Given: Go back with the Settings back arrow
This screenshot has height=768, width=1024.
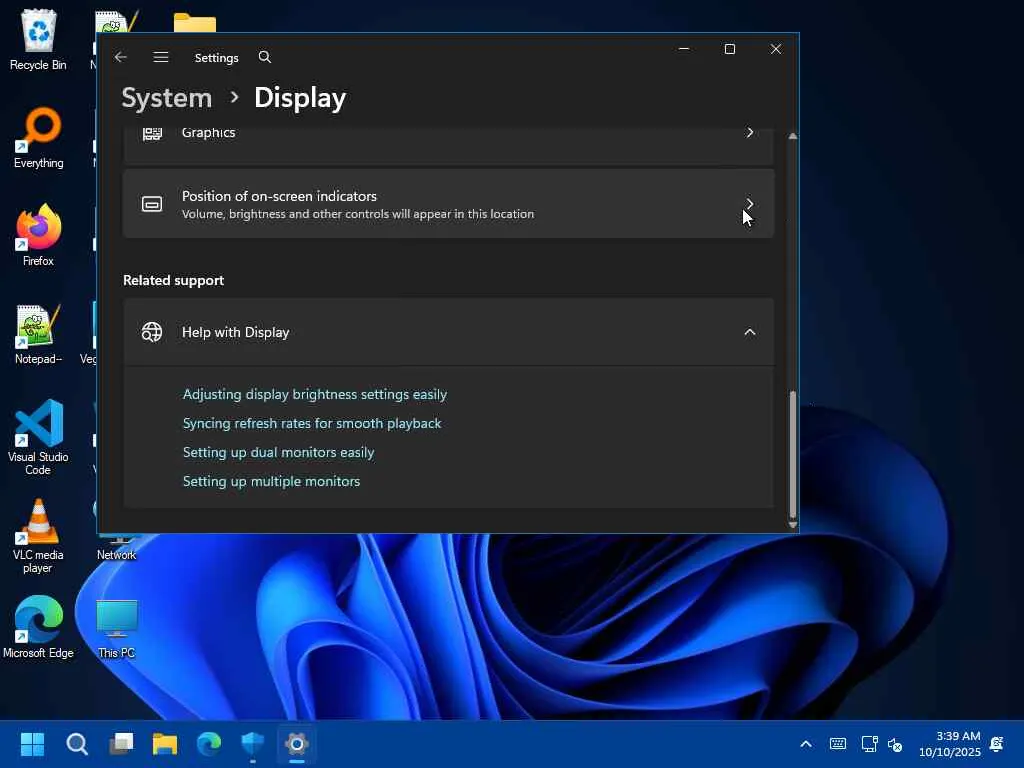Looking at the screenshot, I should (120, 57).
